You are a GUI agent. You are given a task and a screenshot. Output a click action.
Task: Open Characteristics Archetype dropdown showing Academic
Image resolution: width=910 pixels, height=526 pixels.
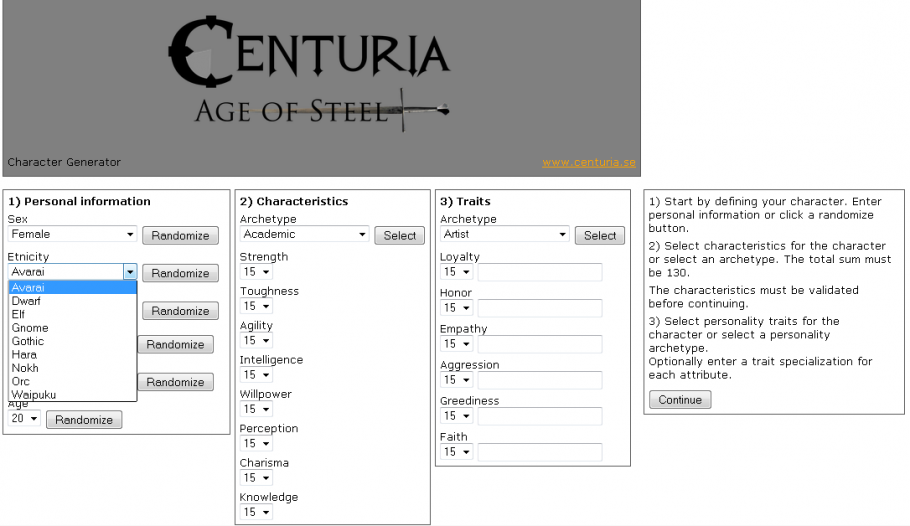pyautogui.click(x=305, y=234)
